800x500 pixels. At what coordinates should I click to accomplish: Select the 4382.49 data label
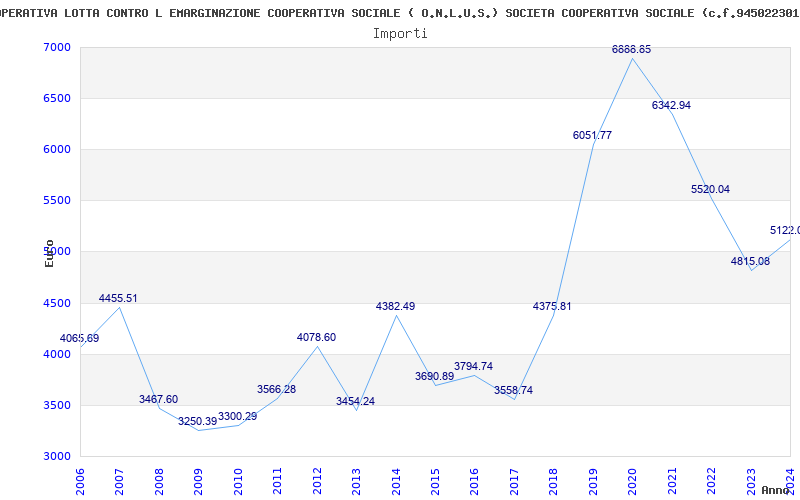click(x=395, y=307)
